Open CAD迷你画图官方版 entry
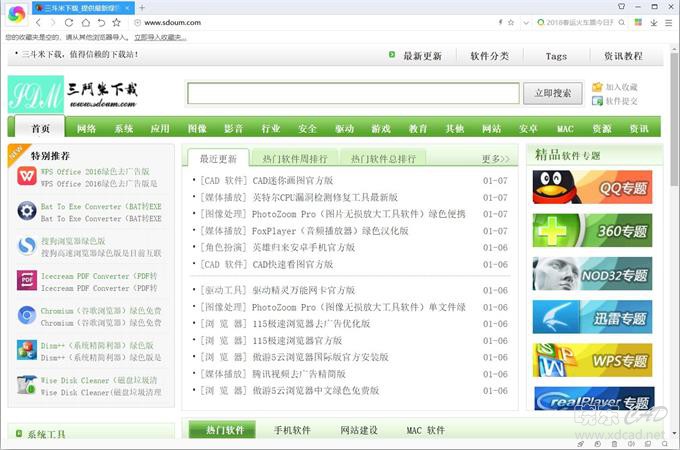680x450 pixels. 293,180
